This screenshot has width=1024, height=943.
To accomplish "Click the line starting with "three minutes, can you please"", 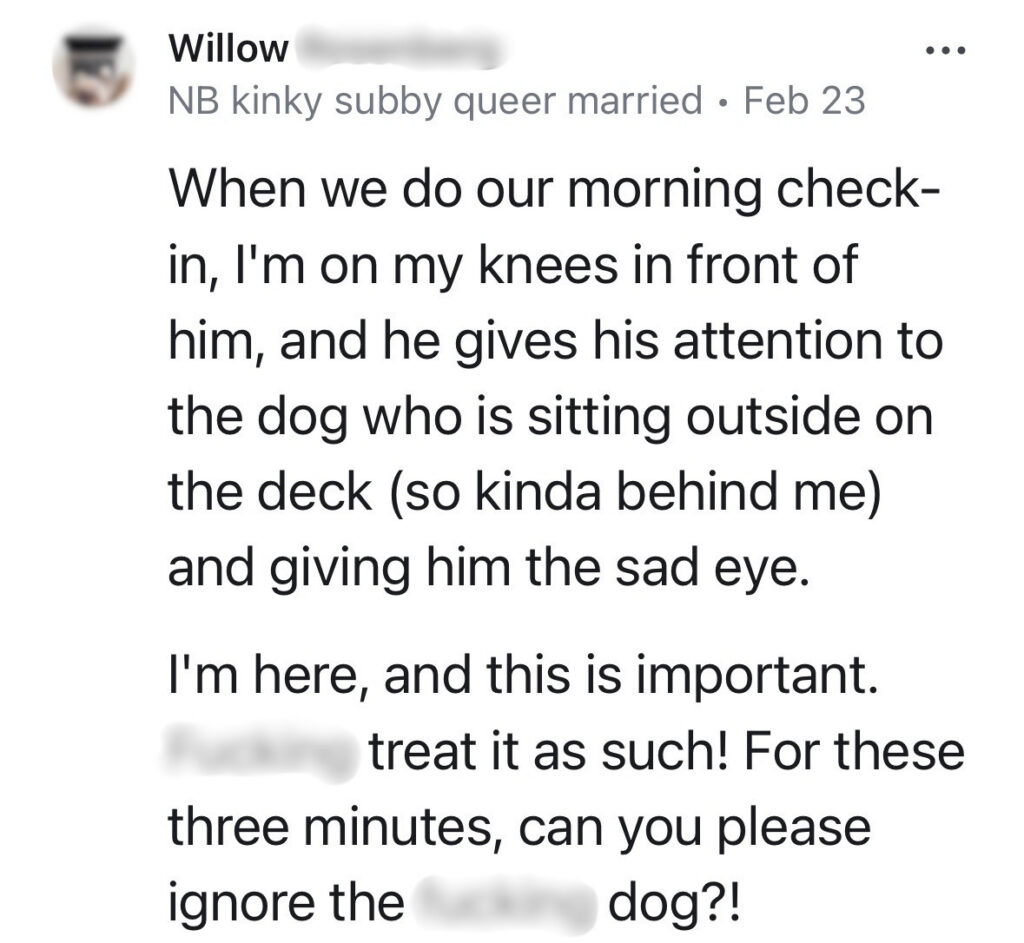I will pyautogui.click(x=519, y=826).
